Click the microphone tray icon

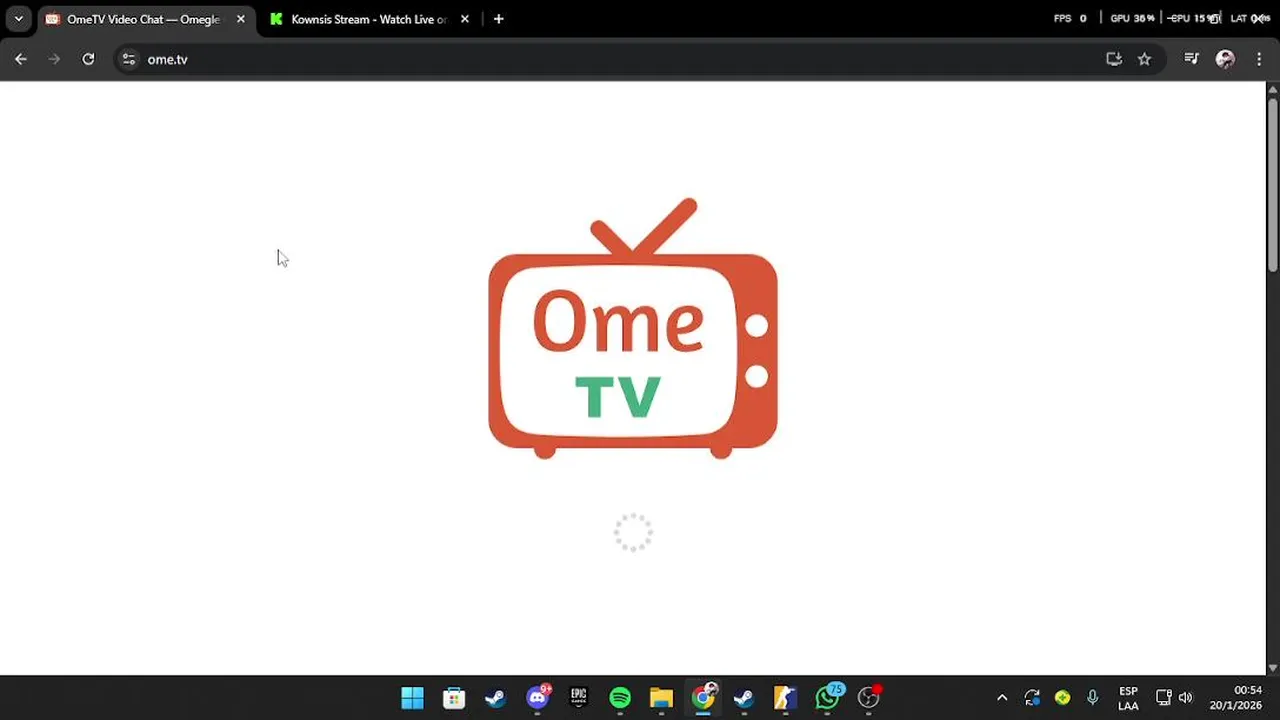[x=1093, y=698]
